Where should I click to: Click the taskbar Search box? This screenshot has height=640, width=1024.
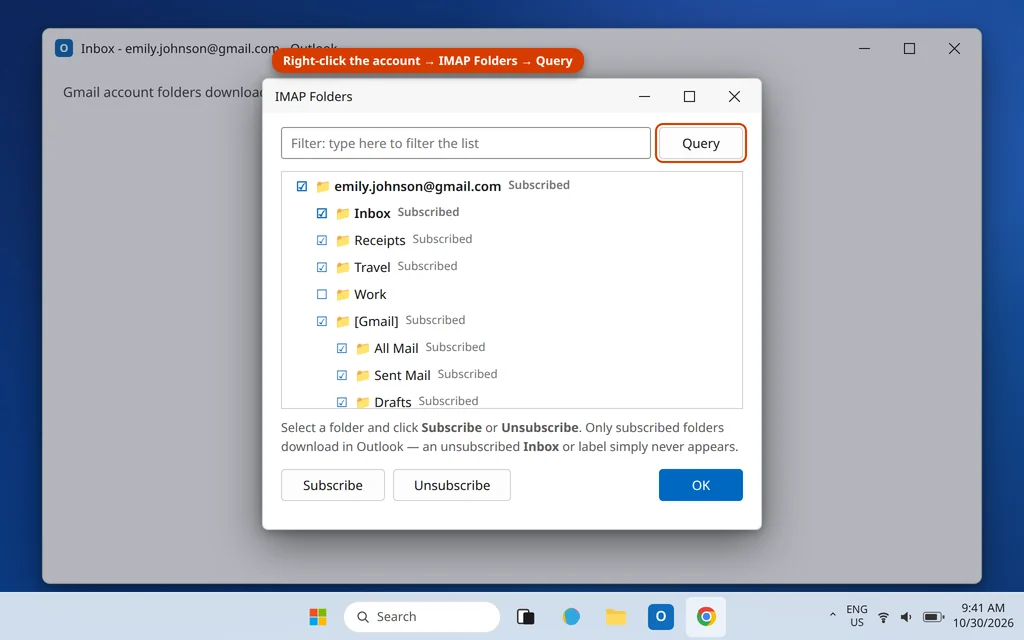[422, 616]
